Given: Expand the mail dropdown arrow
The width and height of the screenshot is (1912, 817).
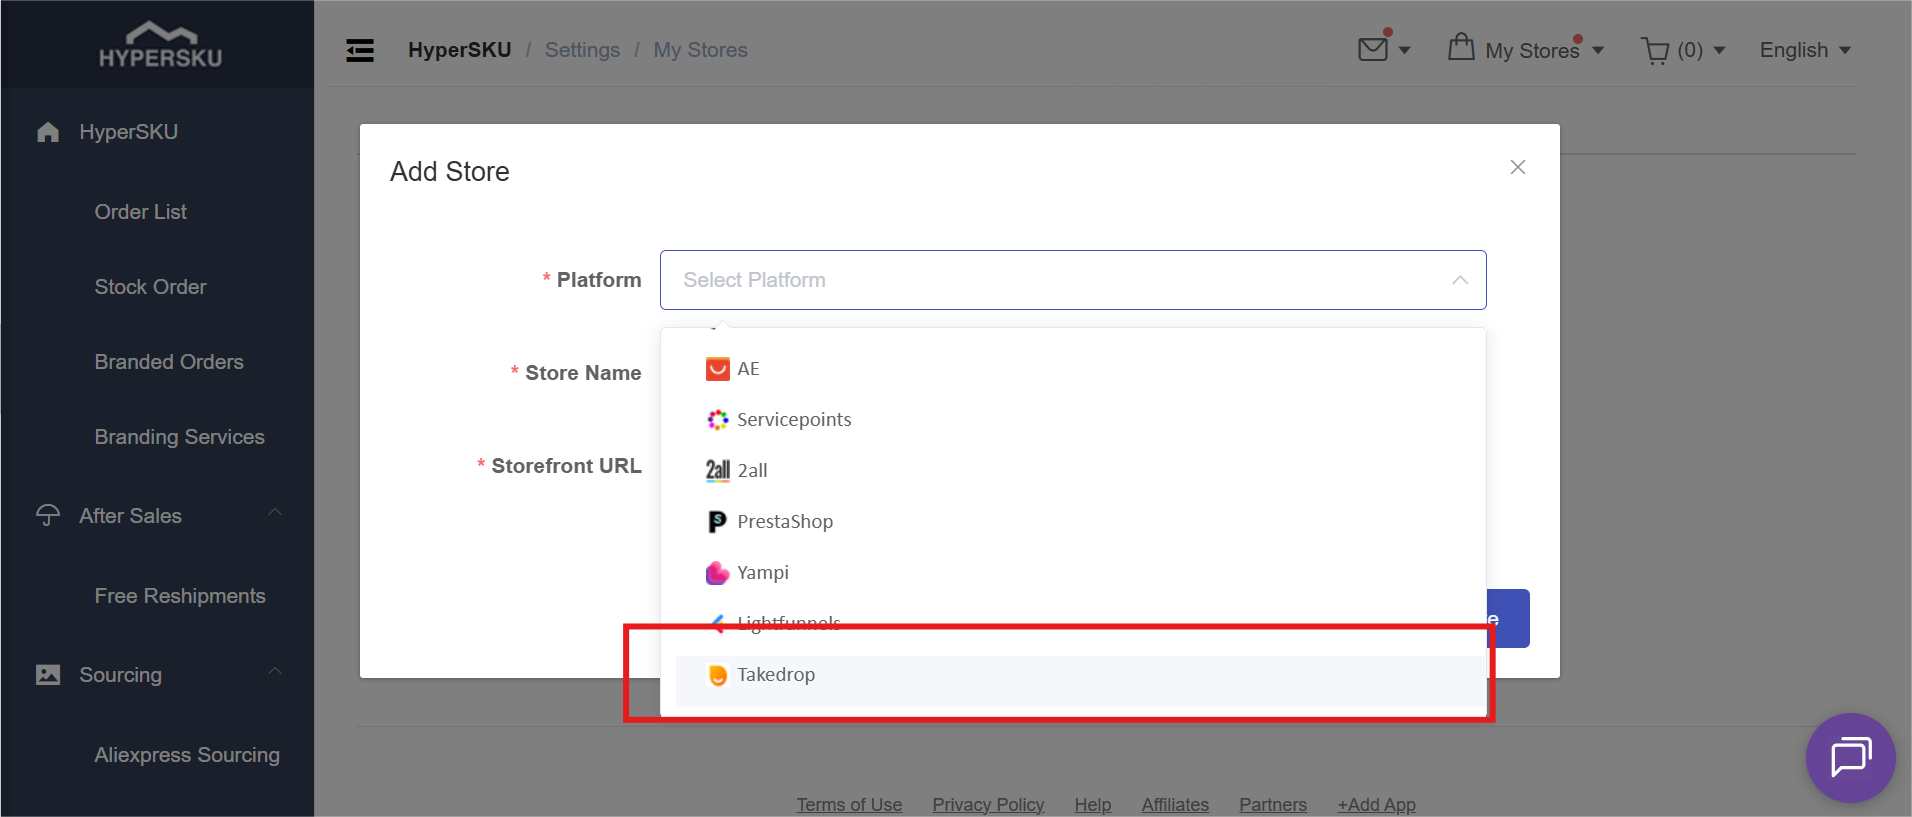Looking at the screenshot, I should (1404, 50).
